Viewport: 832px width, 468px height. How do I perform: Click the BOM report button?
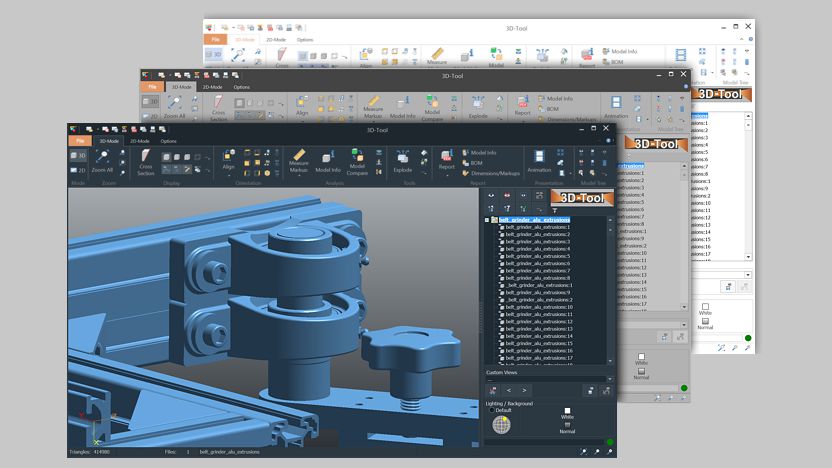tap(476, 162)
